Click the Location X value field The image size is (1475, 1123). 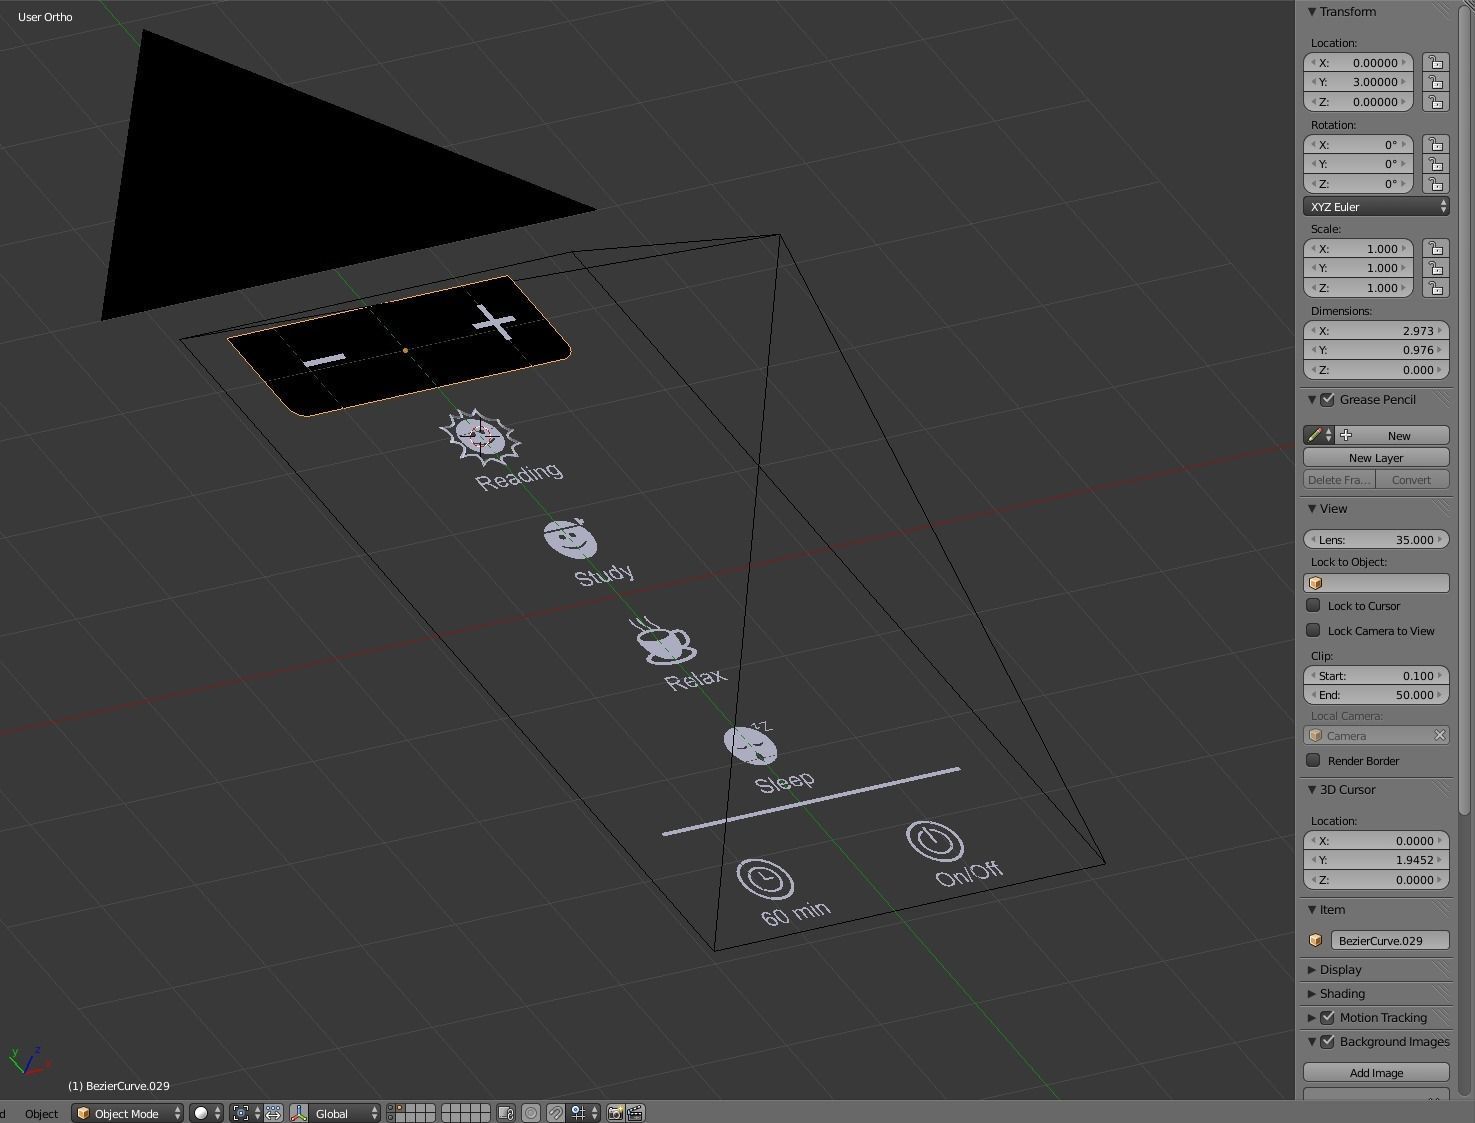tap(1359, 62)
